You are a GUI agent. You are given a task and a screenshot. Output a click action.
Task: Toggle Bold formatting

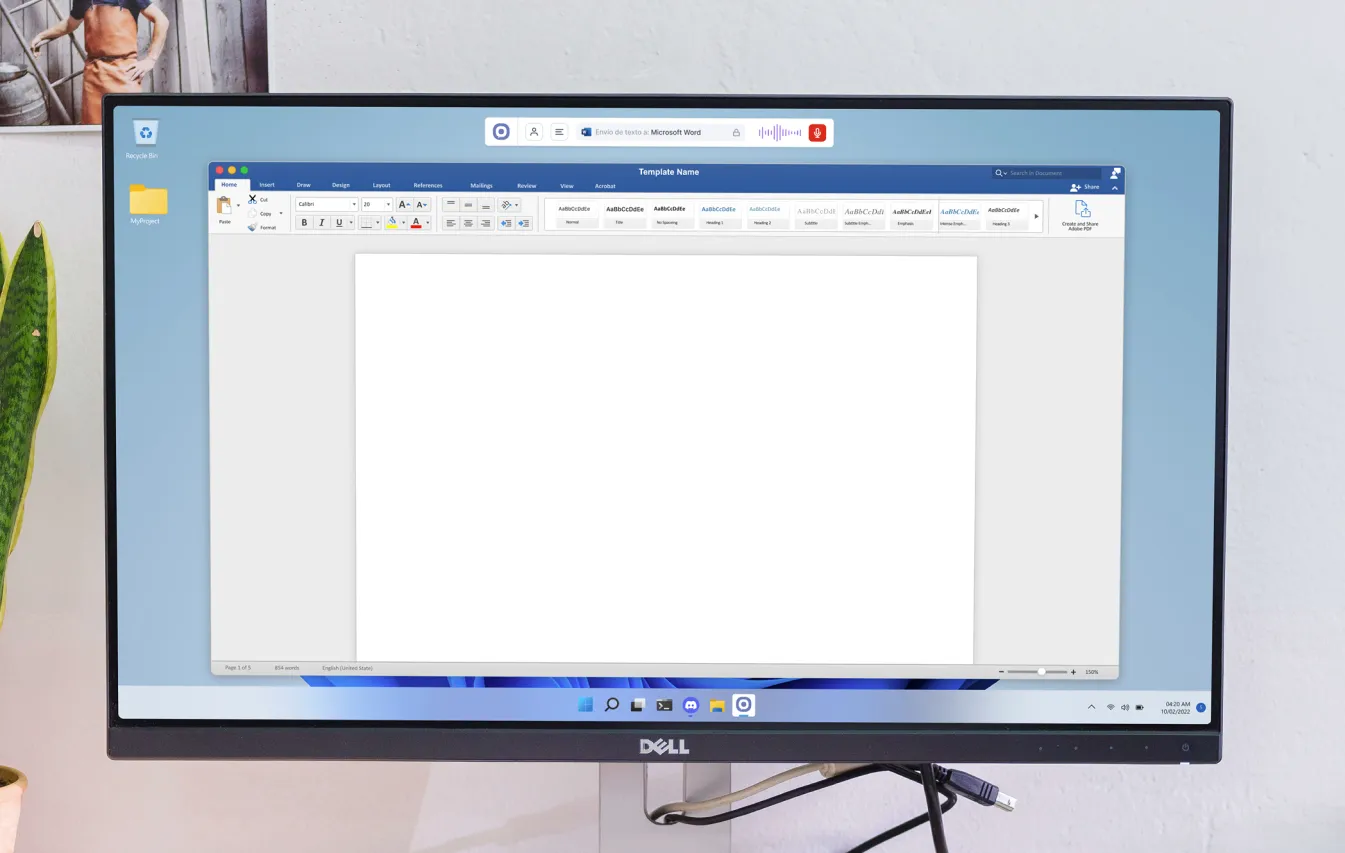click(304, 222)
